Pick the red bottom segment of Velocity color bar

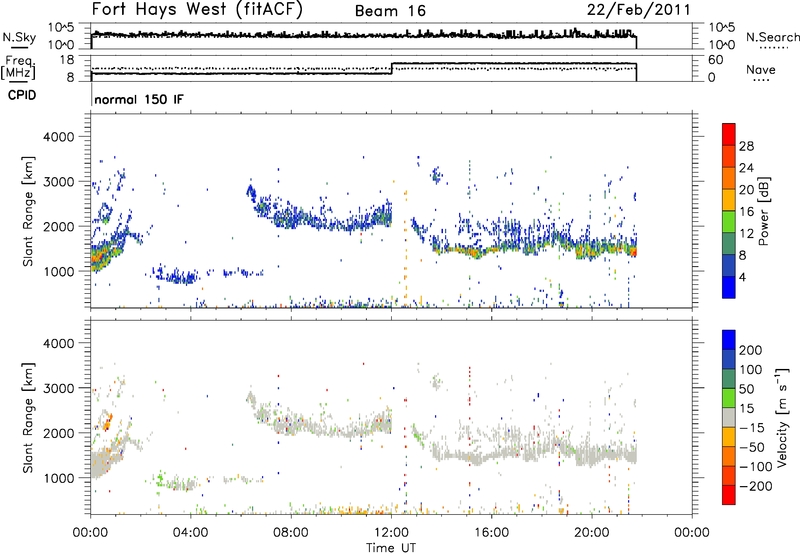point(729,495)
